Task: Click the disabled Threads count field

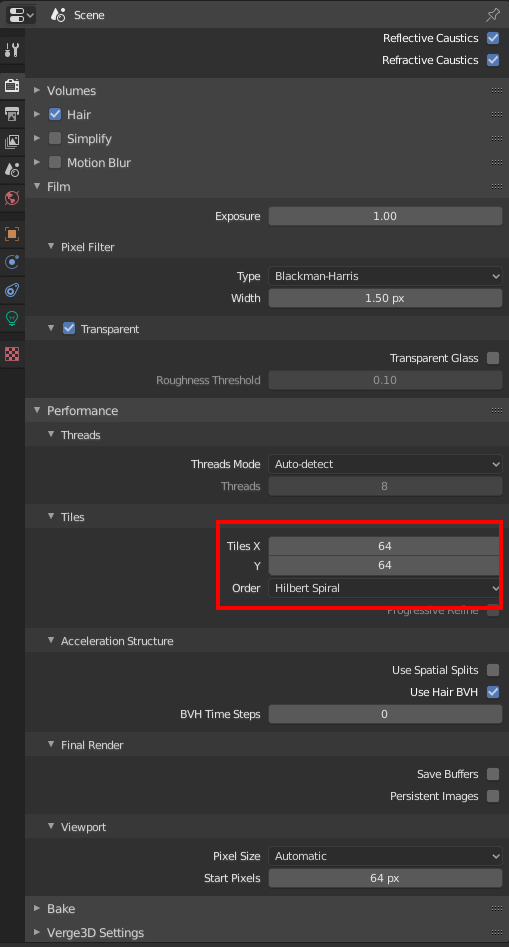Action: coord(385,486)
